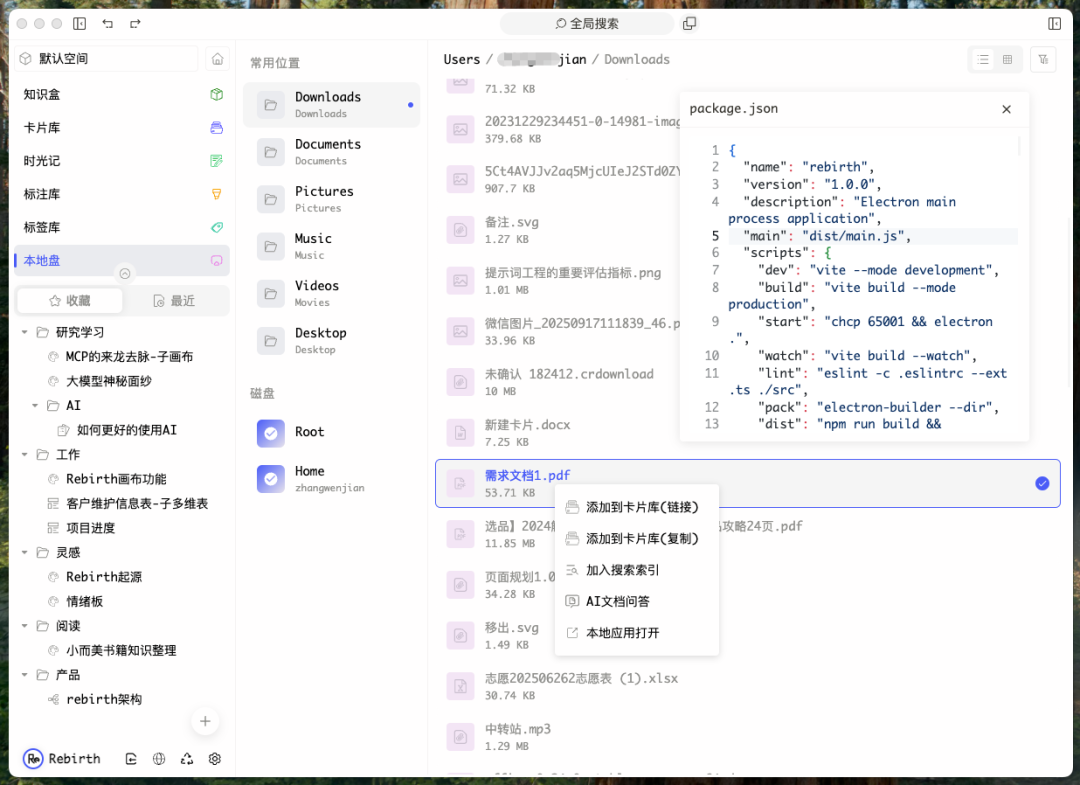Select AI文档问答 from context menu
The image size is (1080, 785).
(x=618, y=601)
